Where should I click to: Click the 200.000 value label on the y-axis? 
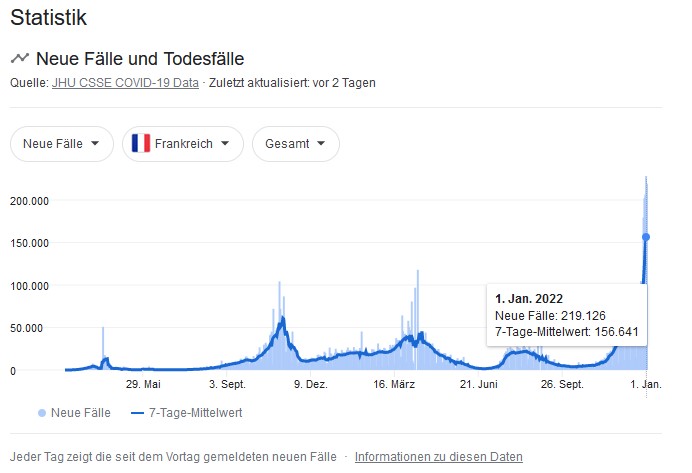tap(30, 200)
